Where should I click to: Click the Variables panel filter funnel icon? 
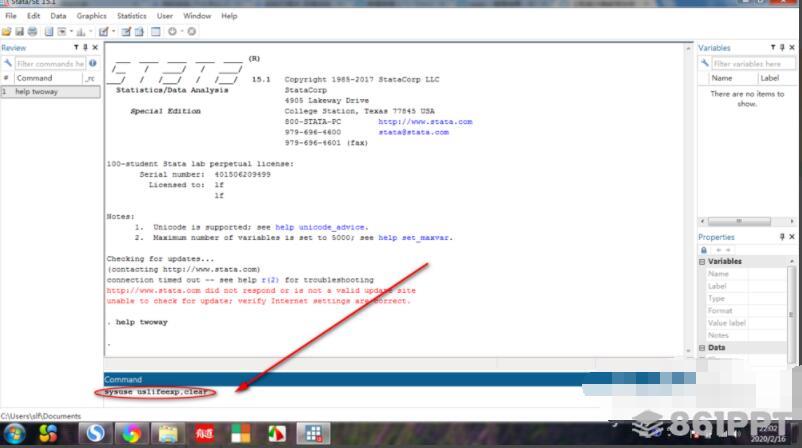(x=773, y=48)
